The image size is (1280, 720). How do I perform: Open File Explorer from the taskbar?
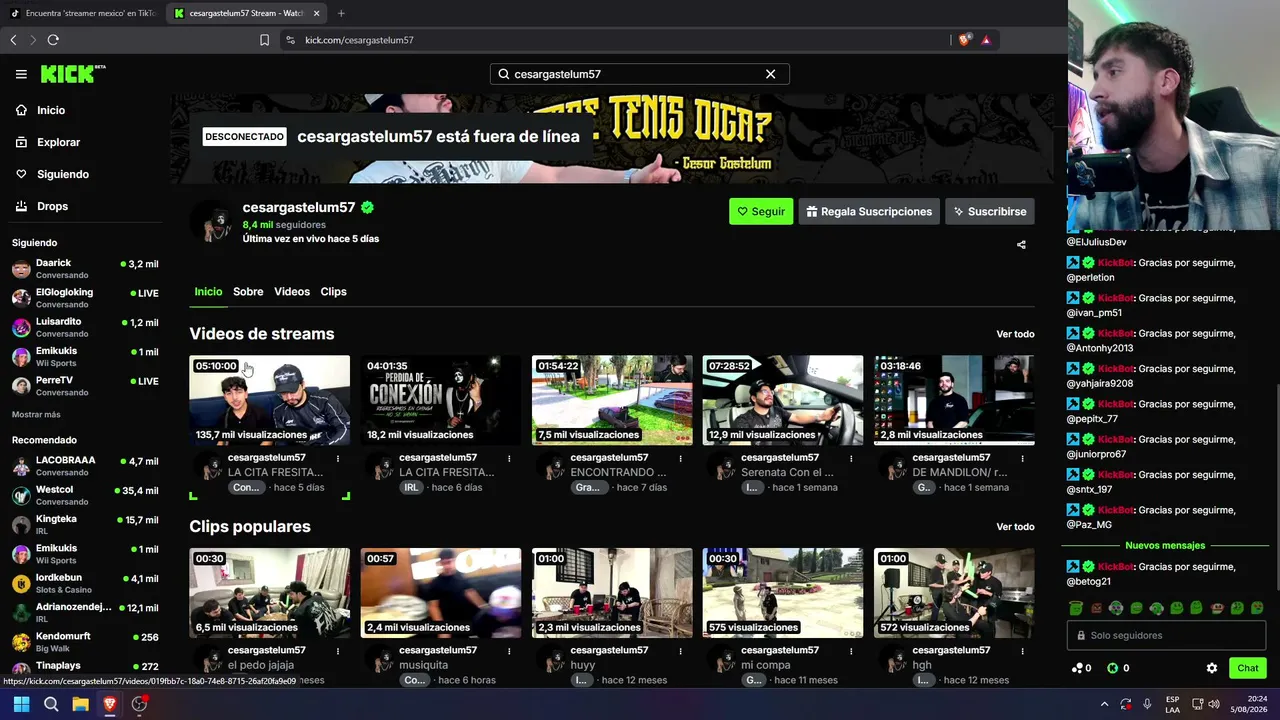(80, 704)
